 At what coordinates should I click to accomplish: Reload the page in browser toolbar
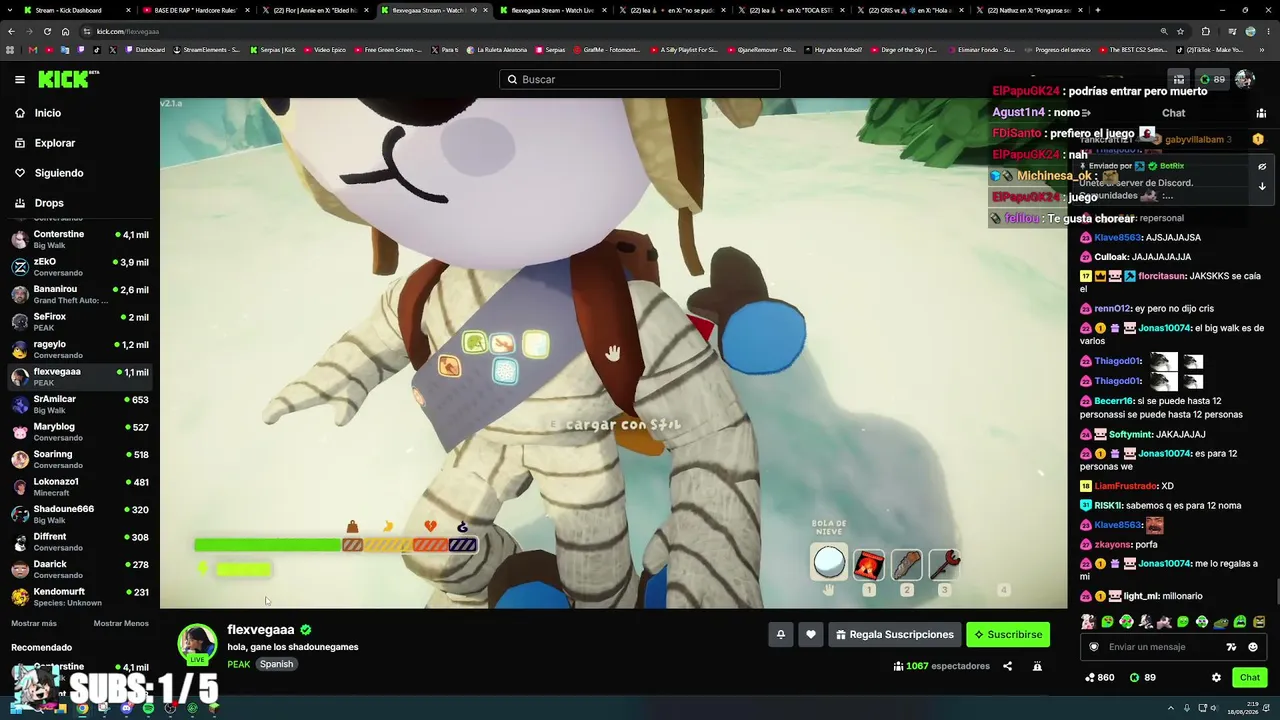coord(49,31)
